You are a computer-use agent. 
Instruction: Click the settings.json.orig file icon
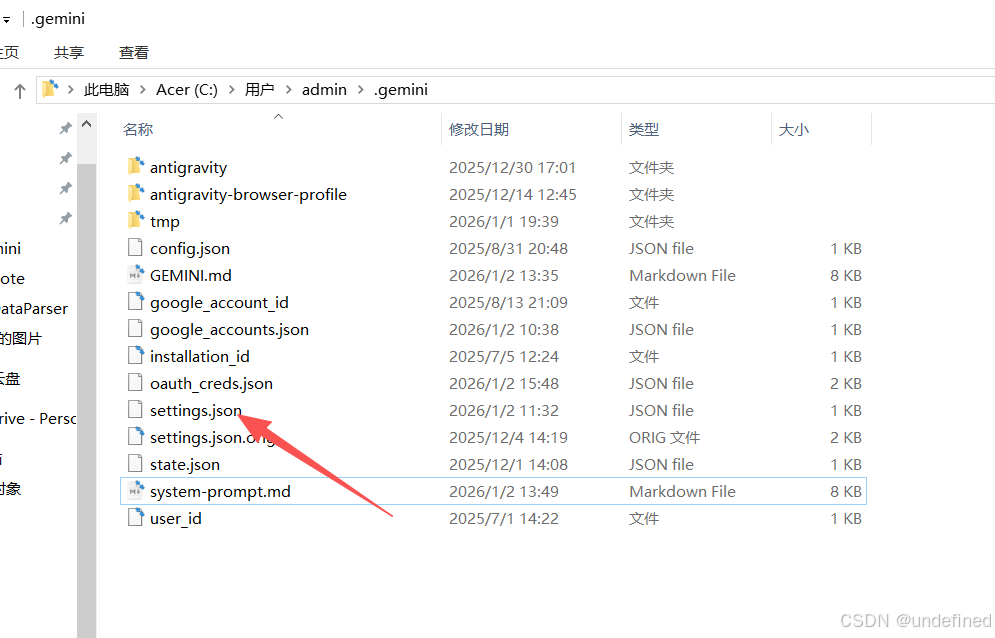[x=135, y=436]
